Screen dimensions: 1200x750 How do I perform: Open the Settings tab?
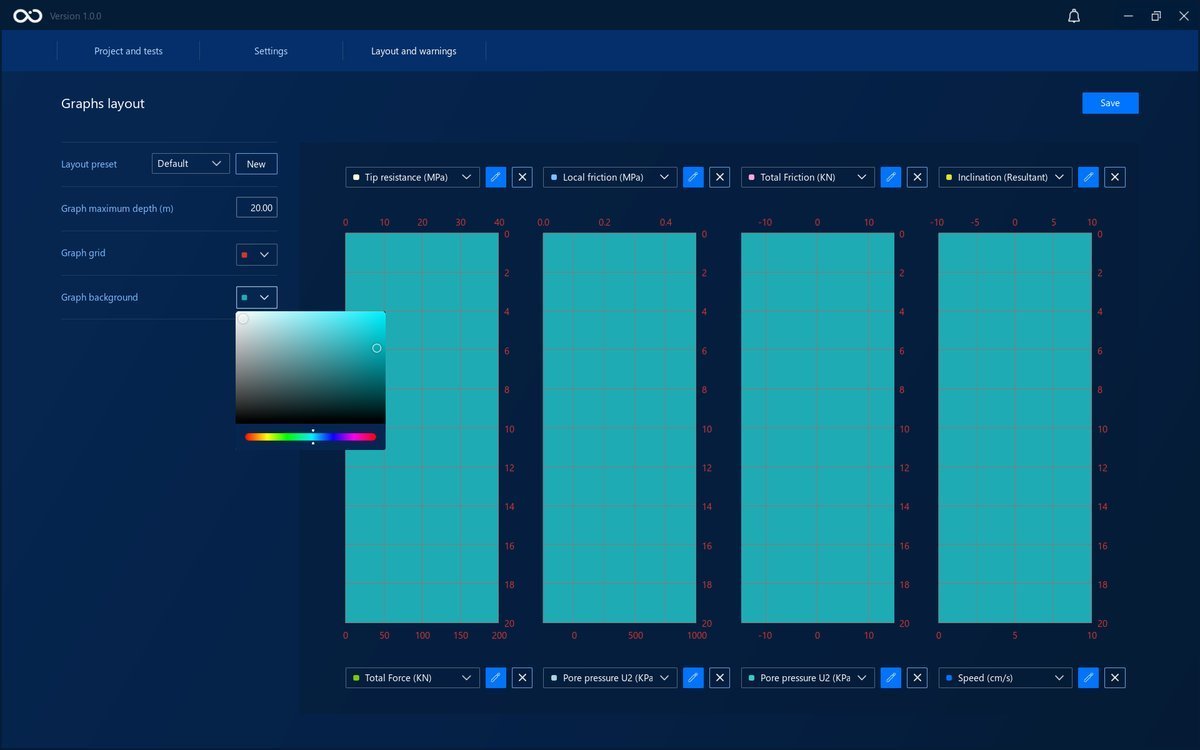[x=271, y=51]
